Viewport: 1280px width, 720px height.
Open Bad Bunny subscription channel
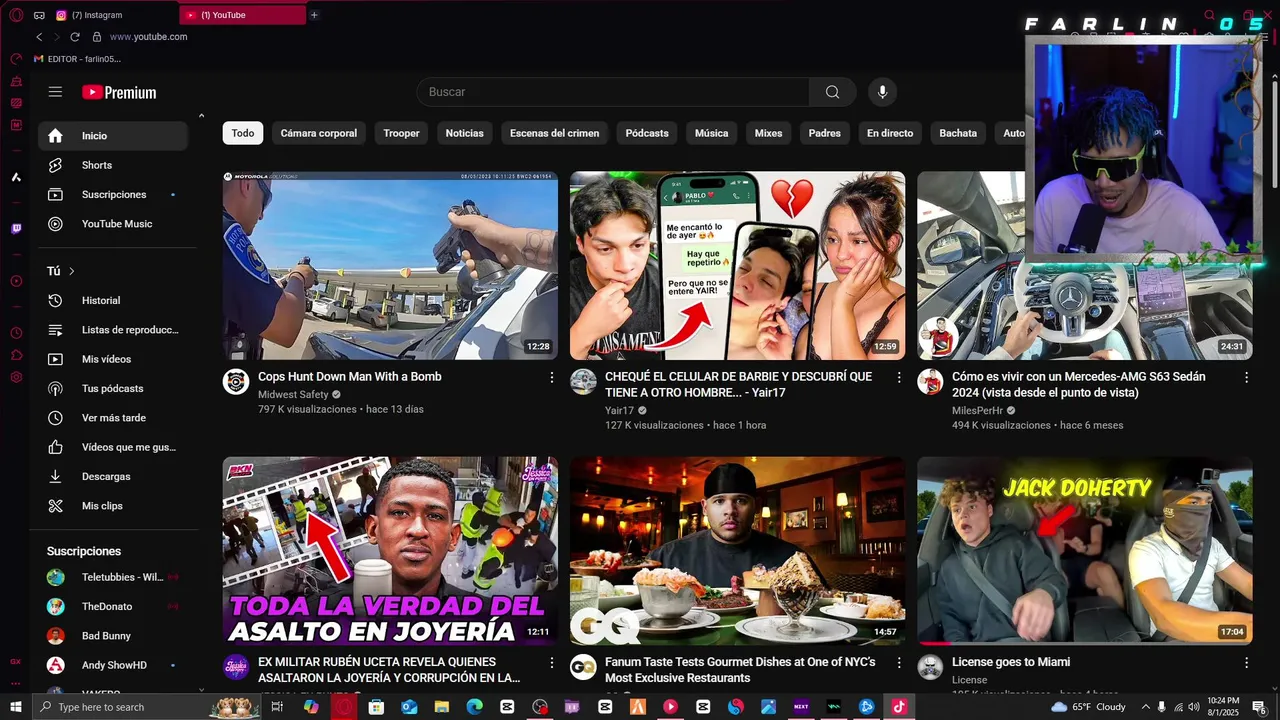click(113, 636)
